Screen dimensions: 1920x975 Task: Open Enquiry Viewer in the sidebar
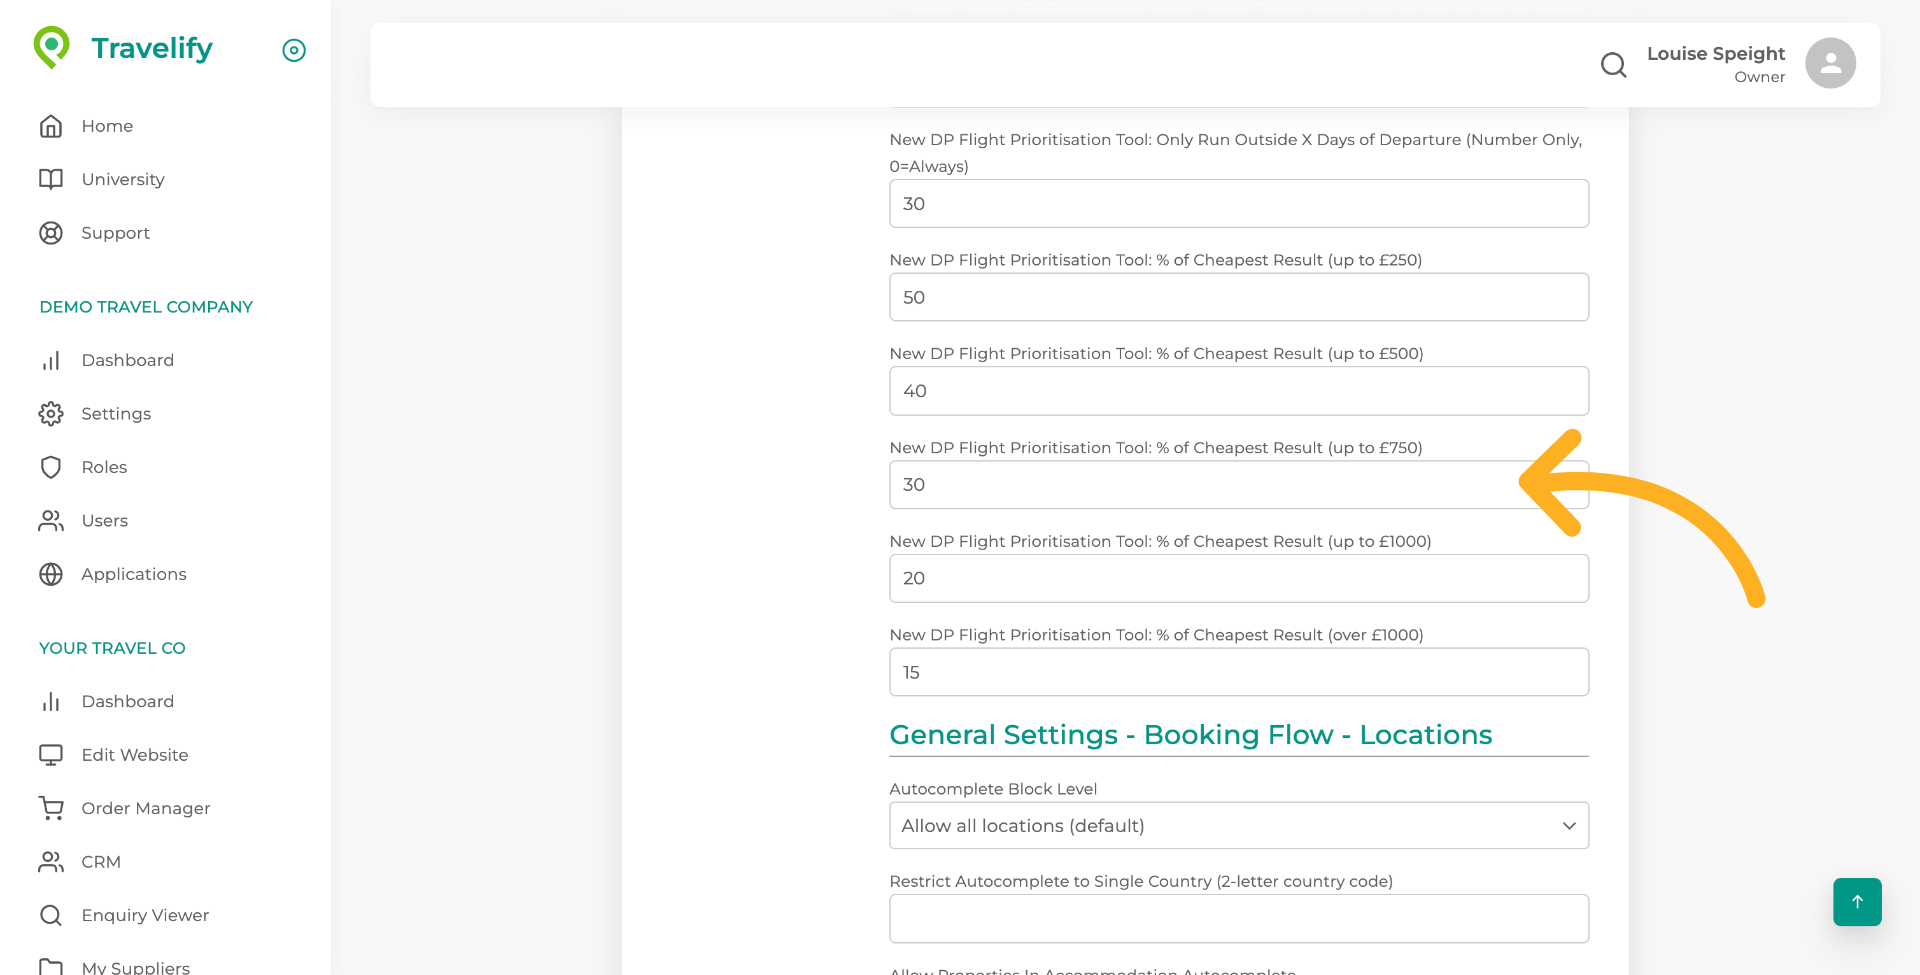point(145,915)
